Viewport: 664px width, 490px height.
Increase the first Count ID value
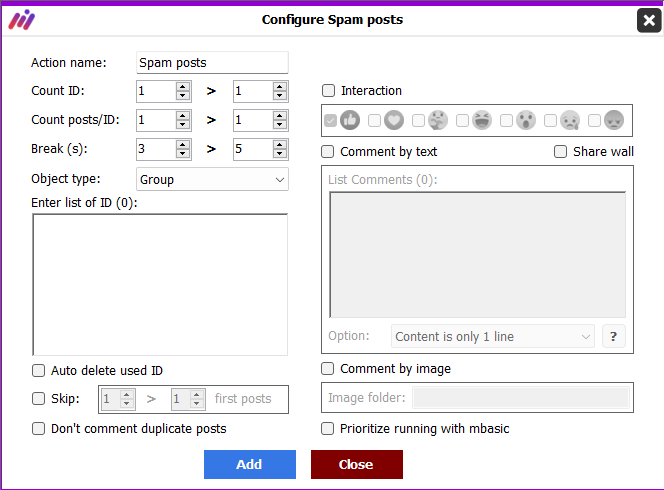pyautogui.click(x=183, y=86)
